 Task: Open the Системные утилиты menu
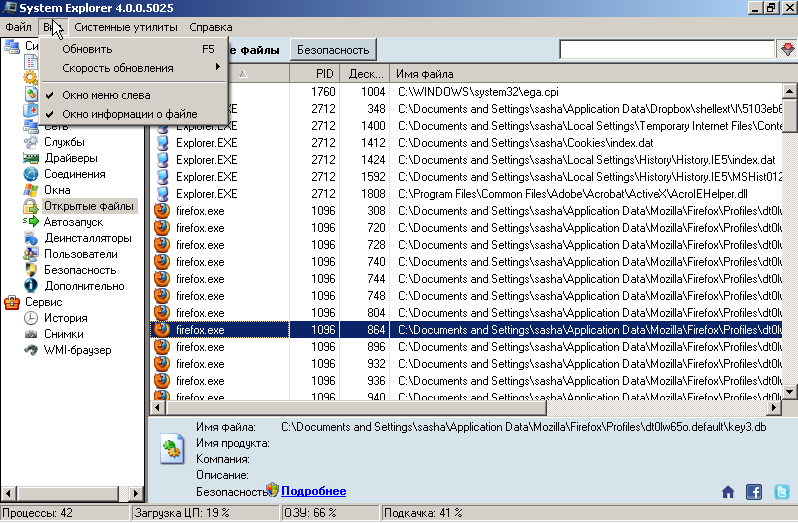click(126, 27)
